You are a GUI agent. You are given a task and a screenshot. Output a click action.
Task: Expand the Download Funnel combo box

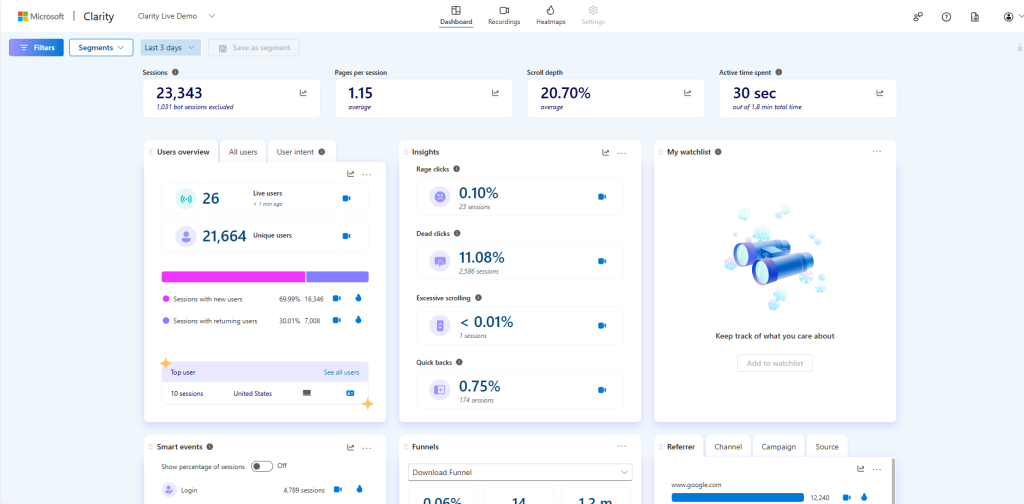[x=521, y=472]
